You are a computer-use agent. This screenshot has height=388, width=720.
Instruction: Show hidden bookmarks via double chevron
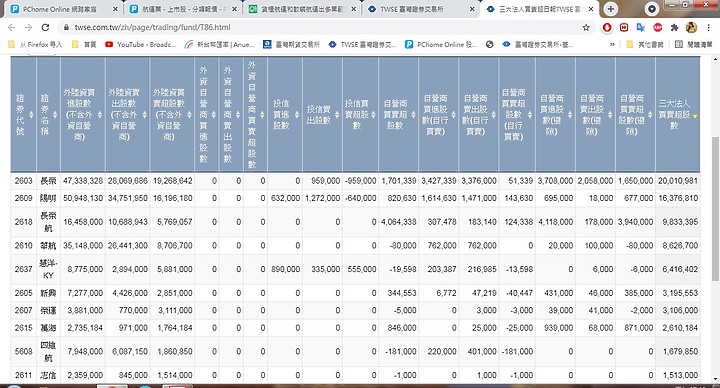pyautogui.click(x=612, y=45)
